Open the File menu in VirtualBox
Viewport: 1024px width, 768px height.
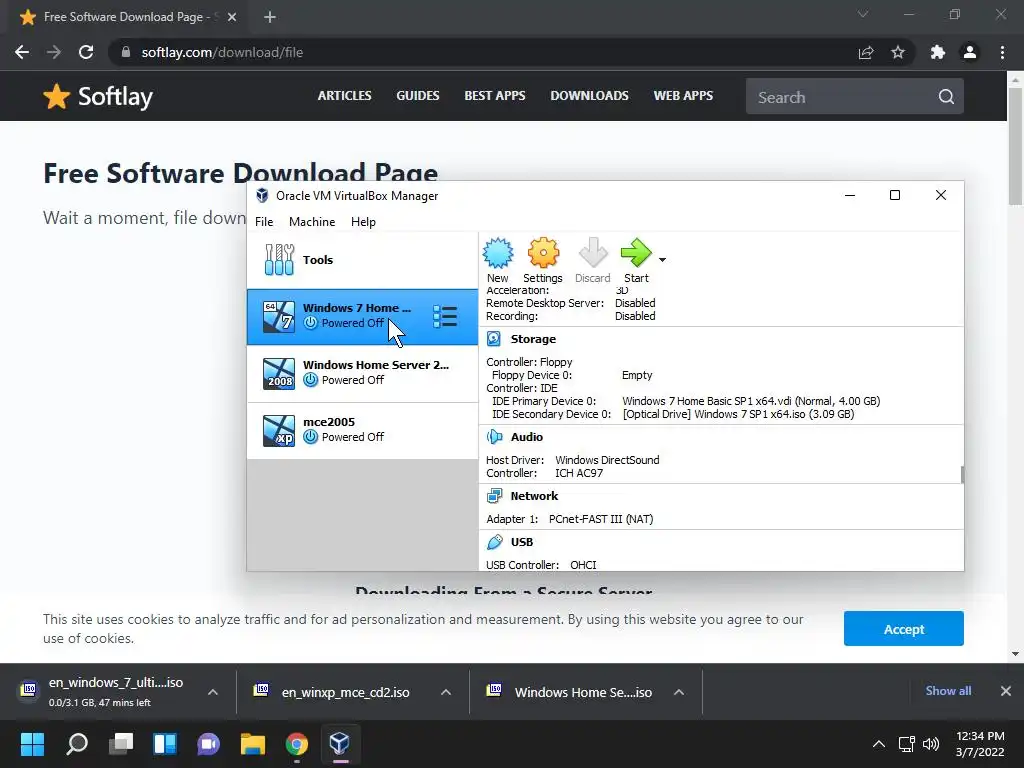click(x=264, y=222)
